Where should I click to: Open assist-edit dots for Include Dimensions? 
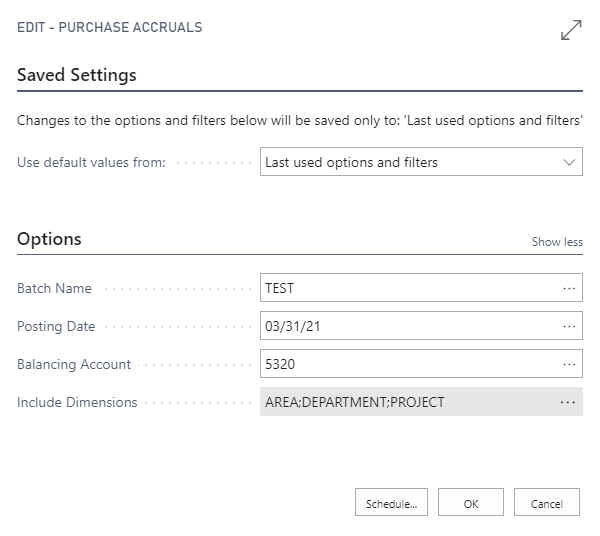(568, 402)
